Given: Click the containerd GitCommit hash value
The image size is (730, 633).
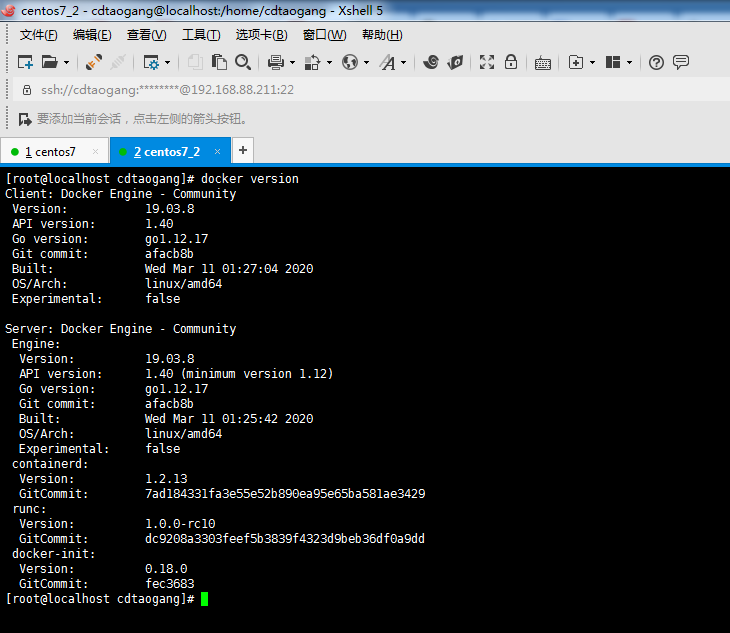Looking at the screenshot, I should [x=285, y=494].
